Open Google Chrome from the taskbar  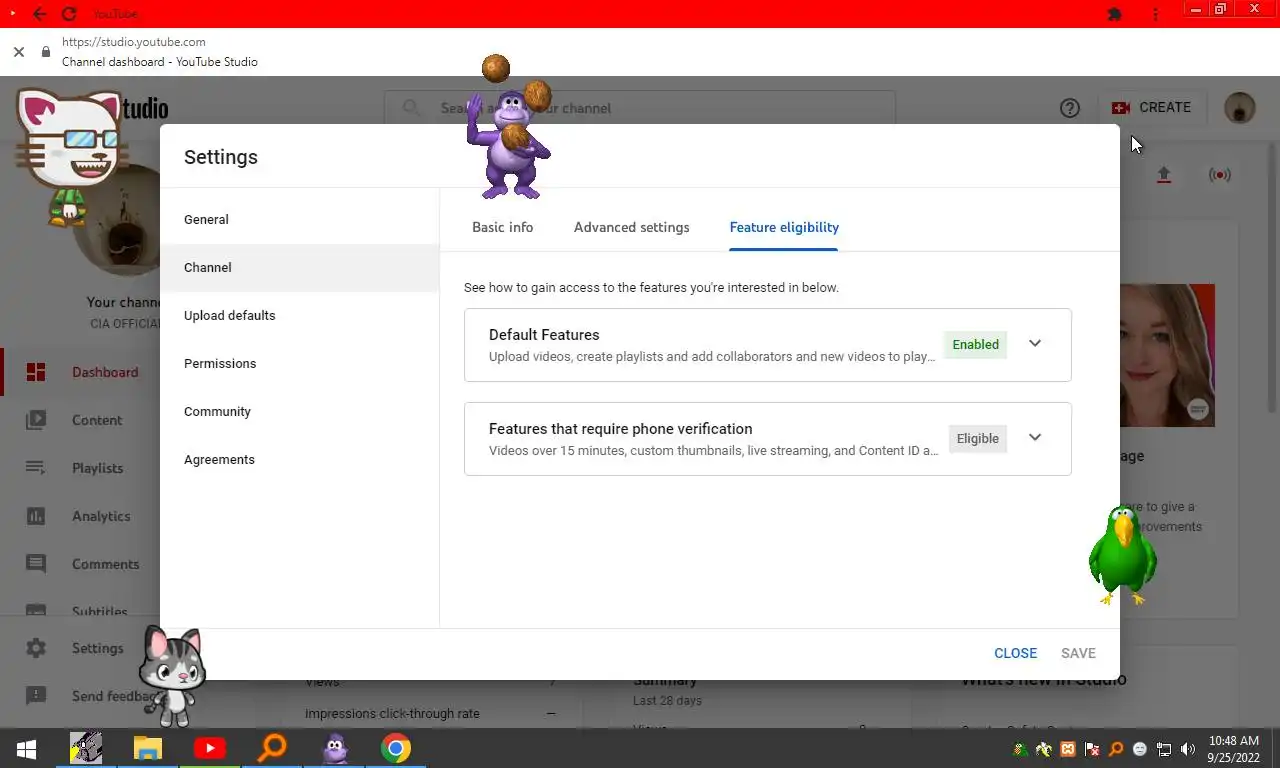click(x=396, y=748)
